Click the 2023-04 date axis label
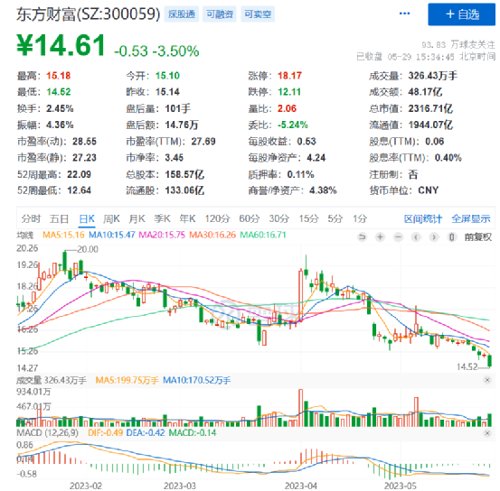The image size is (500, 491). (x=301, y=486)
